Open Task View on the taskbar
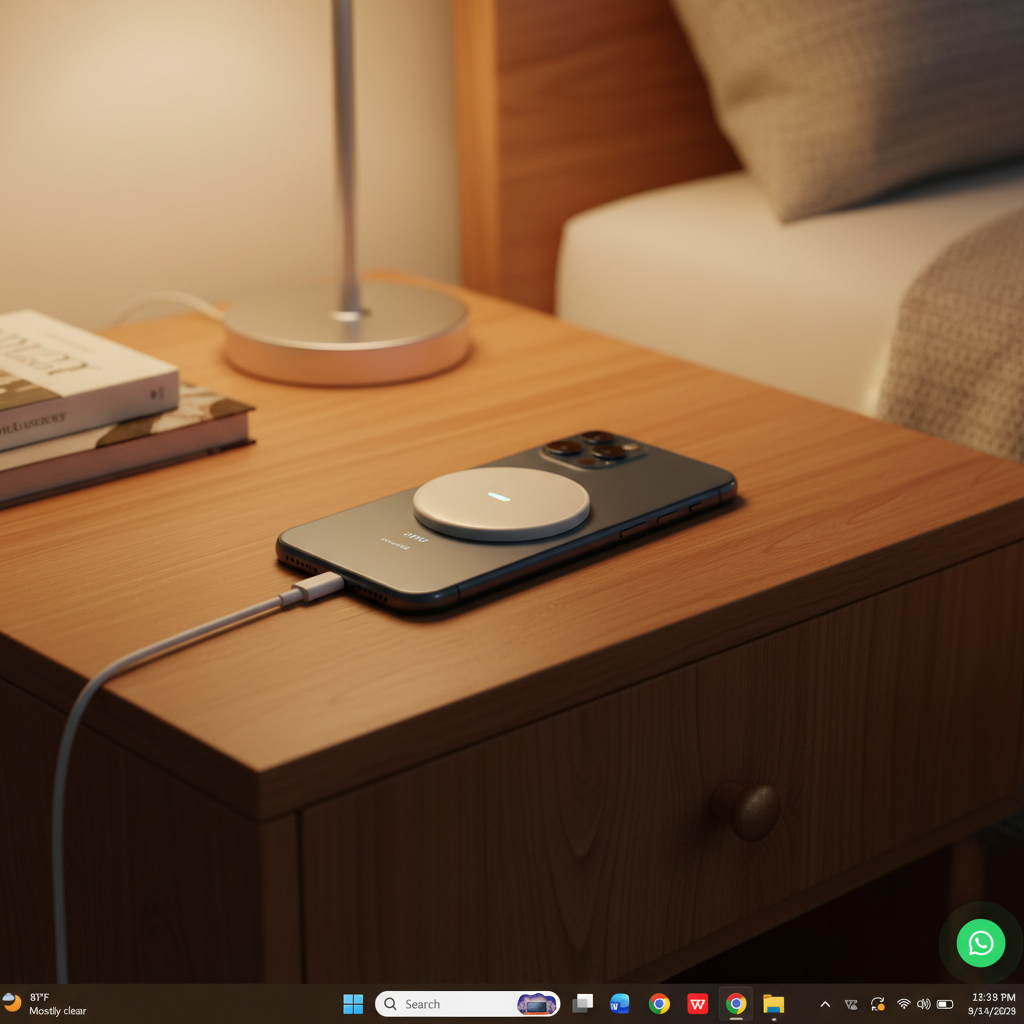The height and width of the screenshot is (1024, 1024). click(583, 1004)
